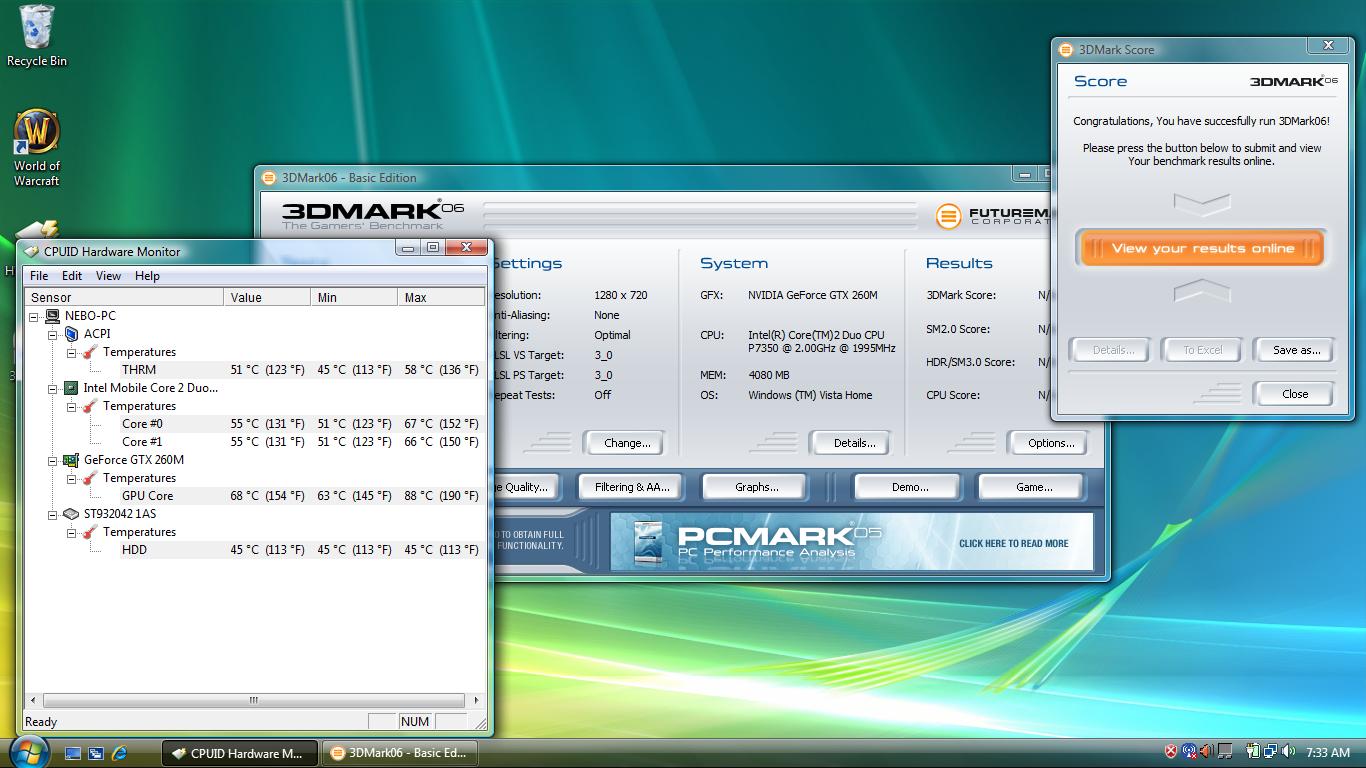
Task: Open the File menu in Hardware Monitor
Action: 39,276
